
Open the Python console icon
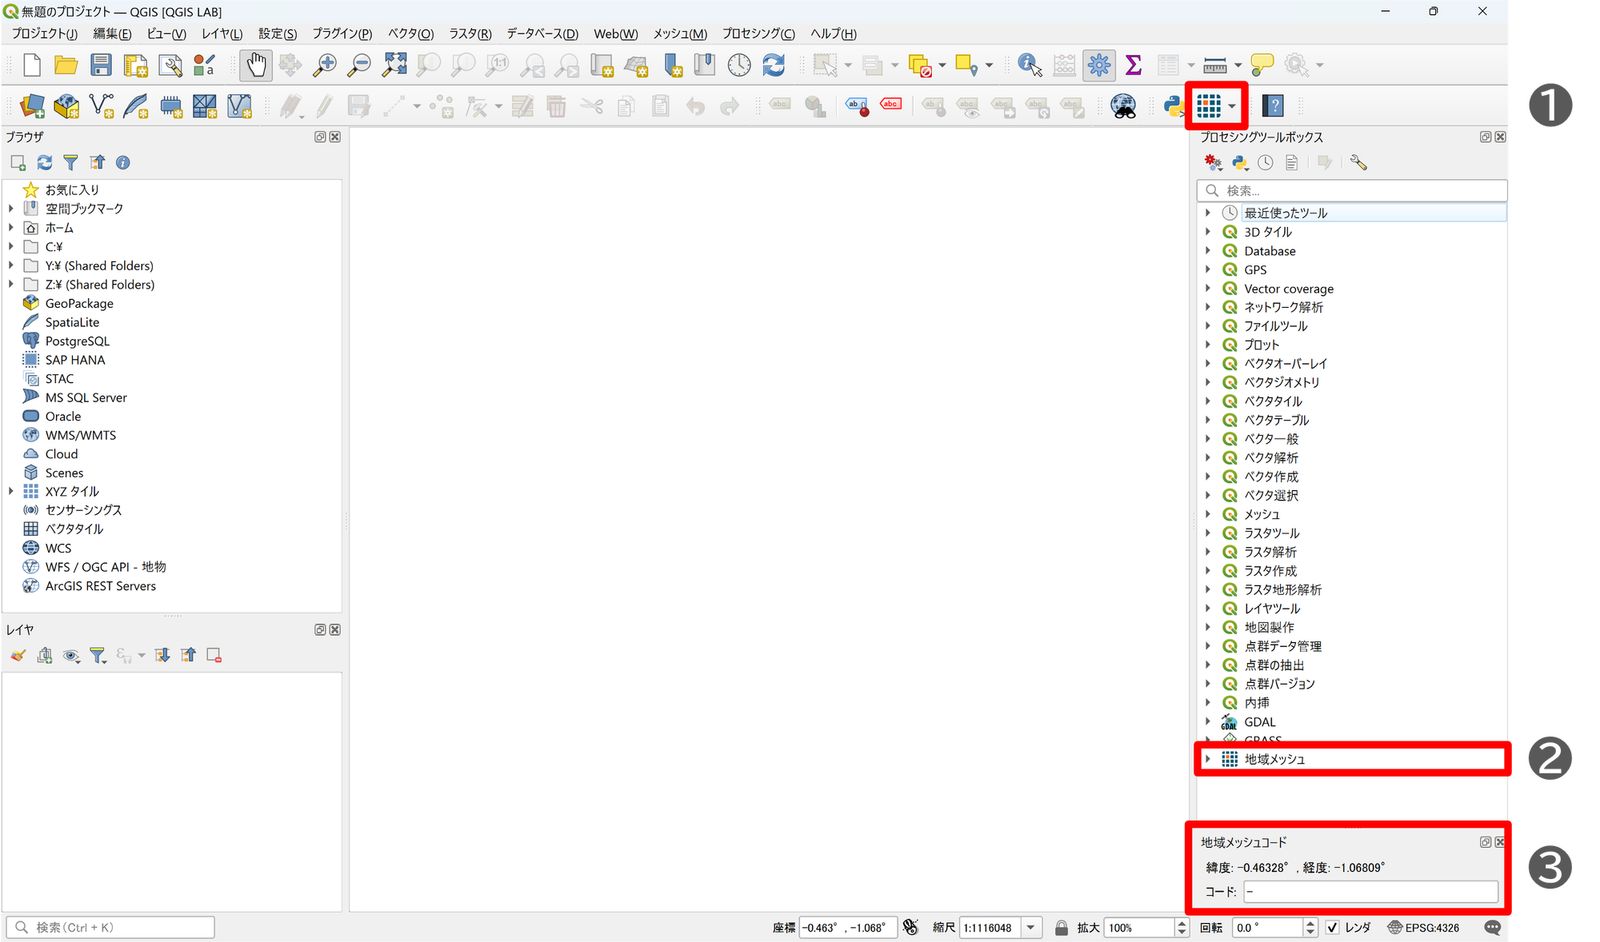(1173, 106)
